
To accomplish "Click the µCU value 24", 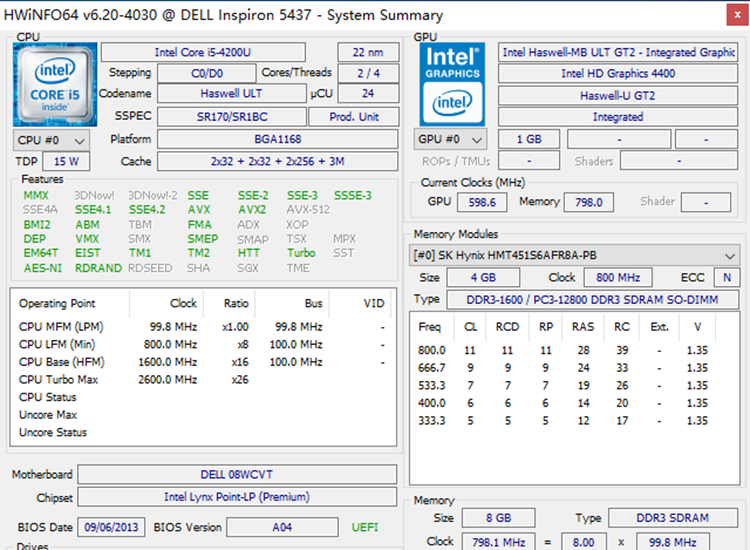I will pos(368,93).
